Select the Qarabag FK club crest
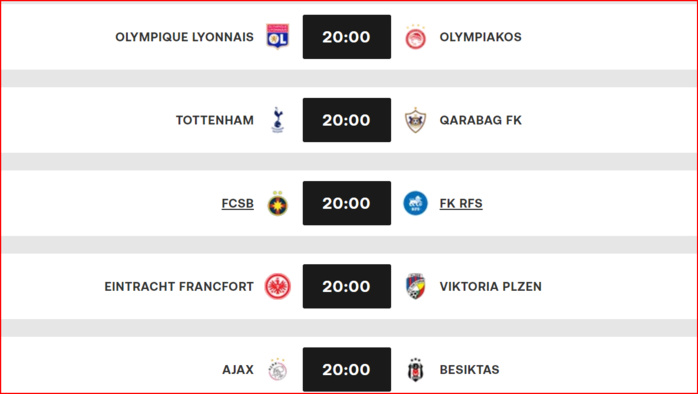 click(x=415, y=120)
